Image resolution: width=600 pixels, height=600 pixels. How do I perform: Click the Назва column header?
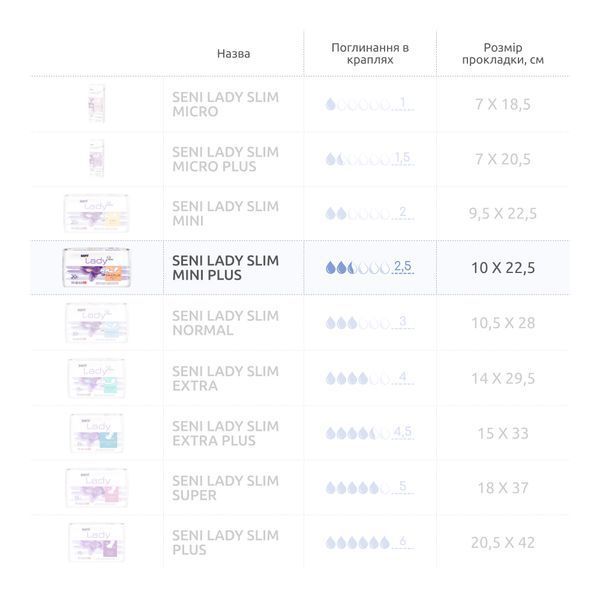point(233,54)
